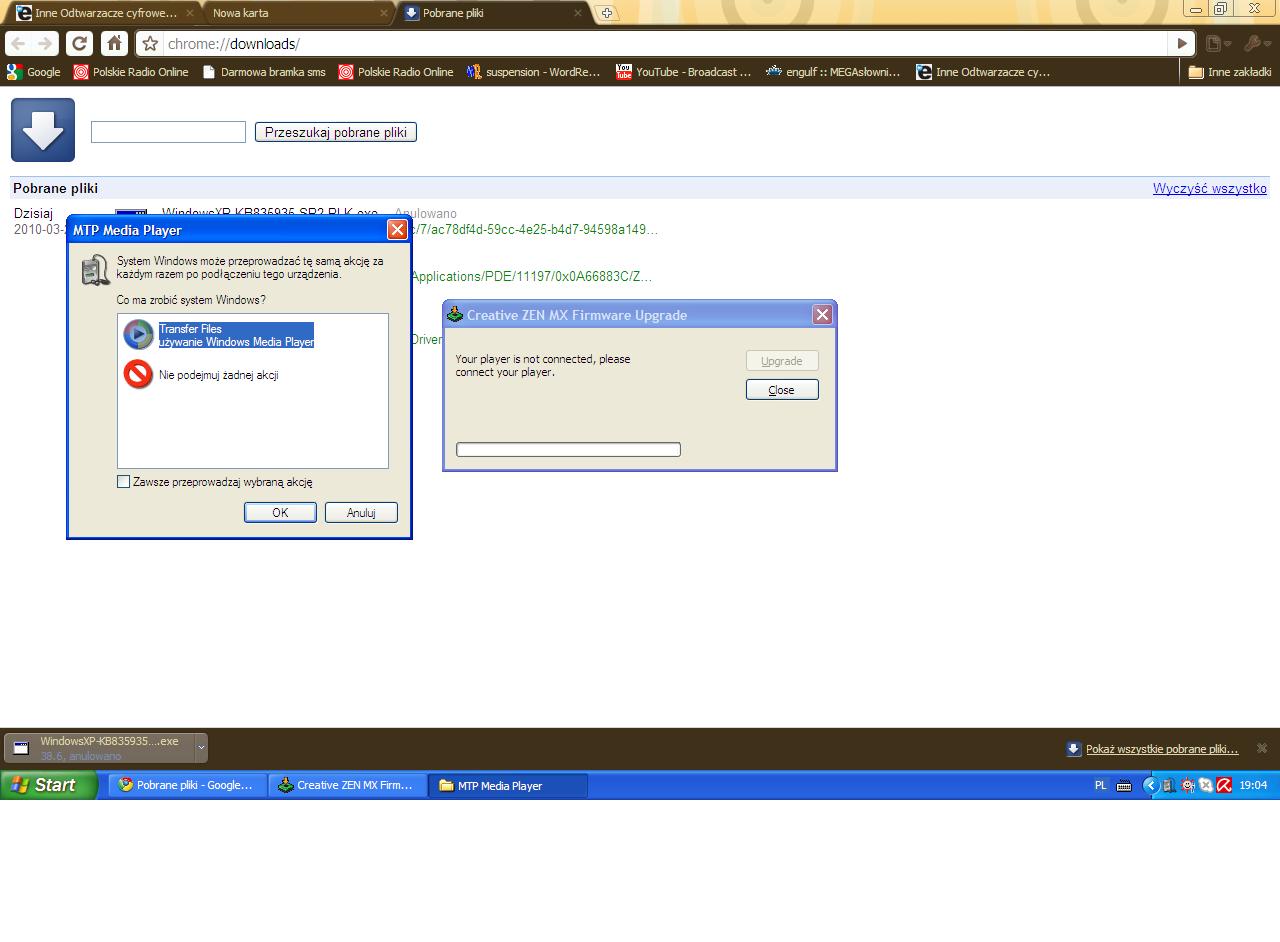Click the go arrow in the address bar

point(1182,44)
